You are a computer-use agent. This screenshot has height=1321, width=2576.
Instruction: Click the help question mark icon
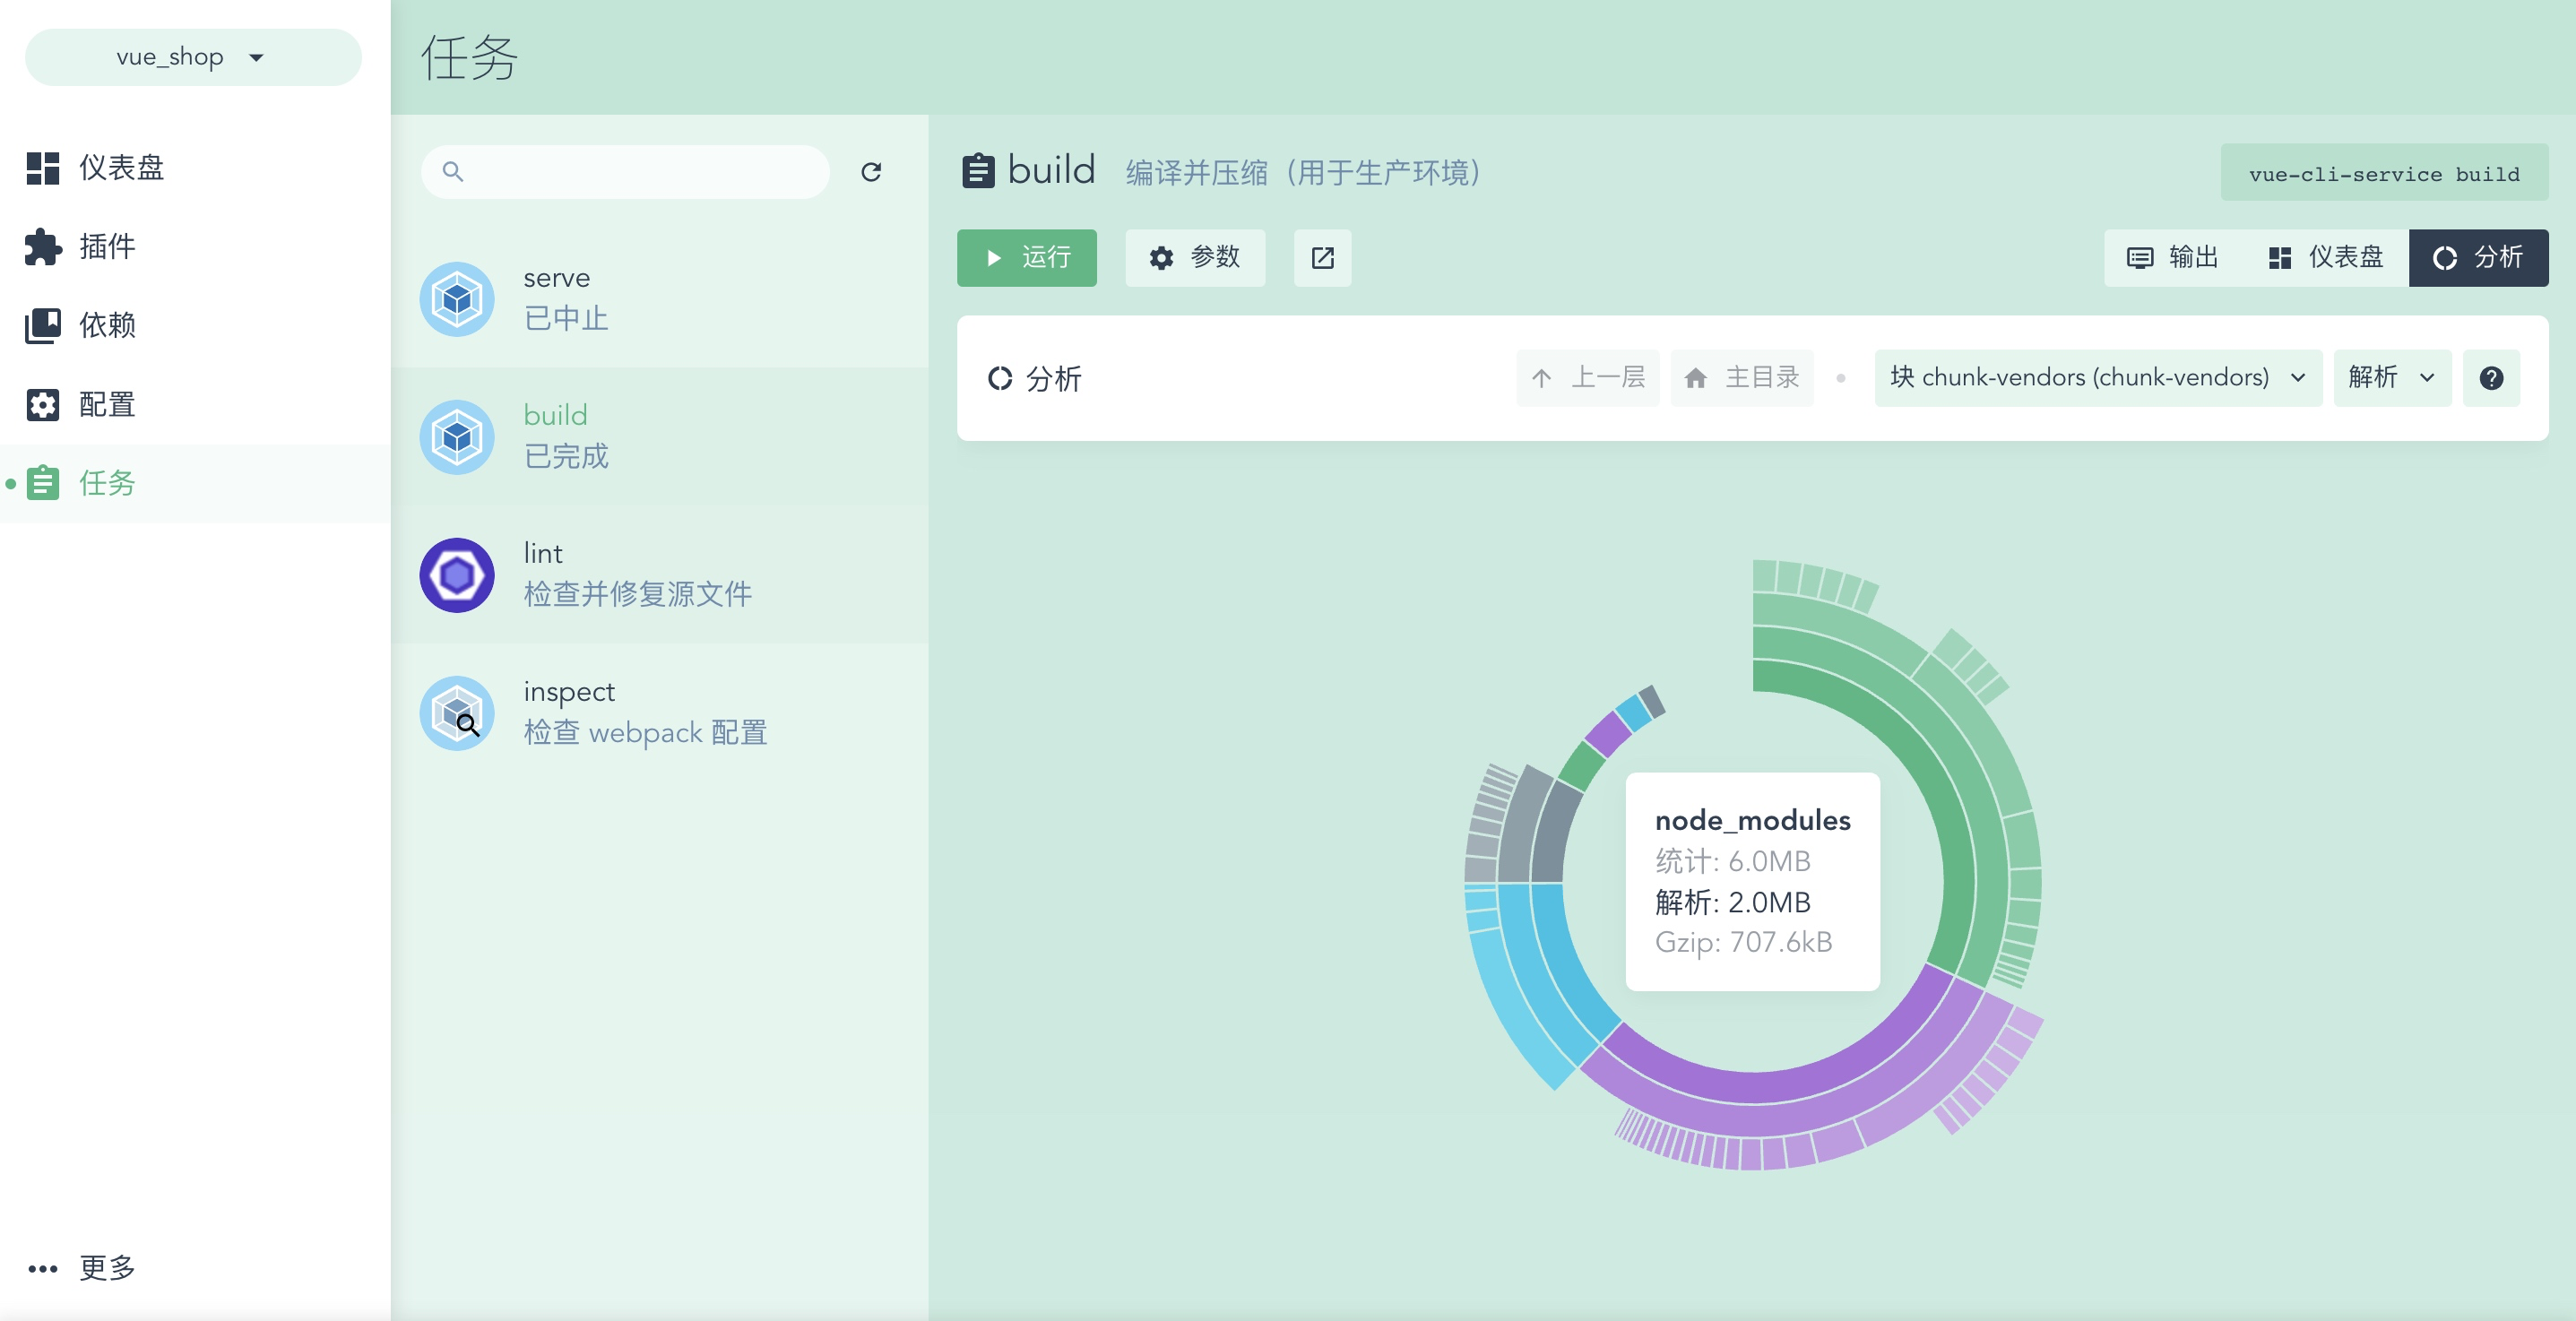2491,378
